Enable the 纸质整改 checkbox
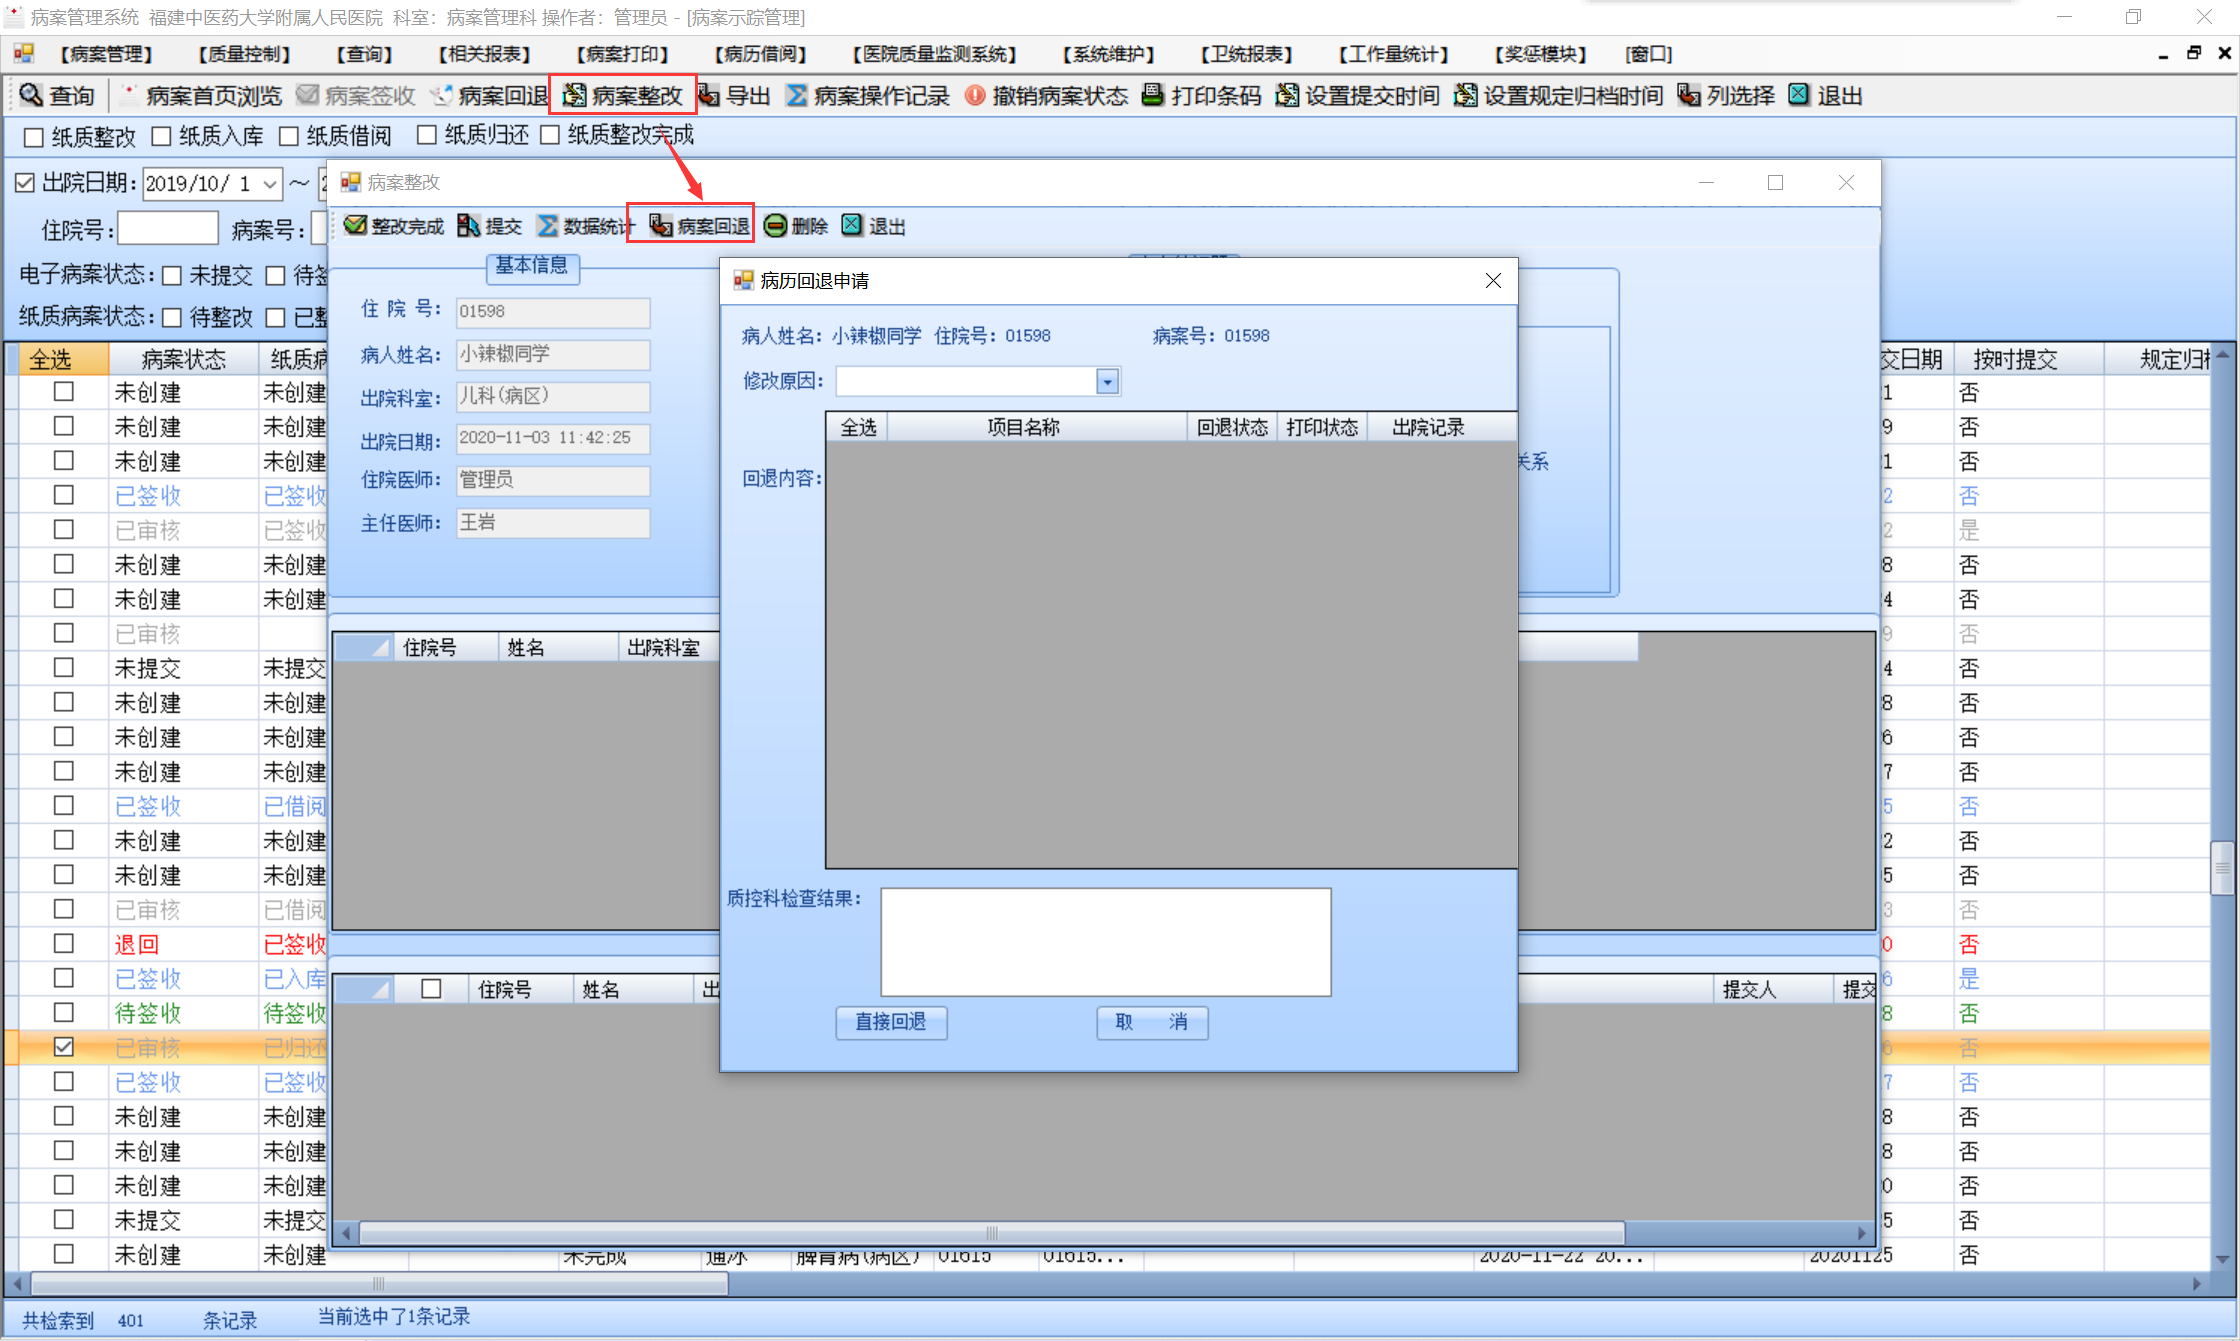Screen dimensions: 2240x1341 click(x=34, y=137)
